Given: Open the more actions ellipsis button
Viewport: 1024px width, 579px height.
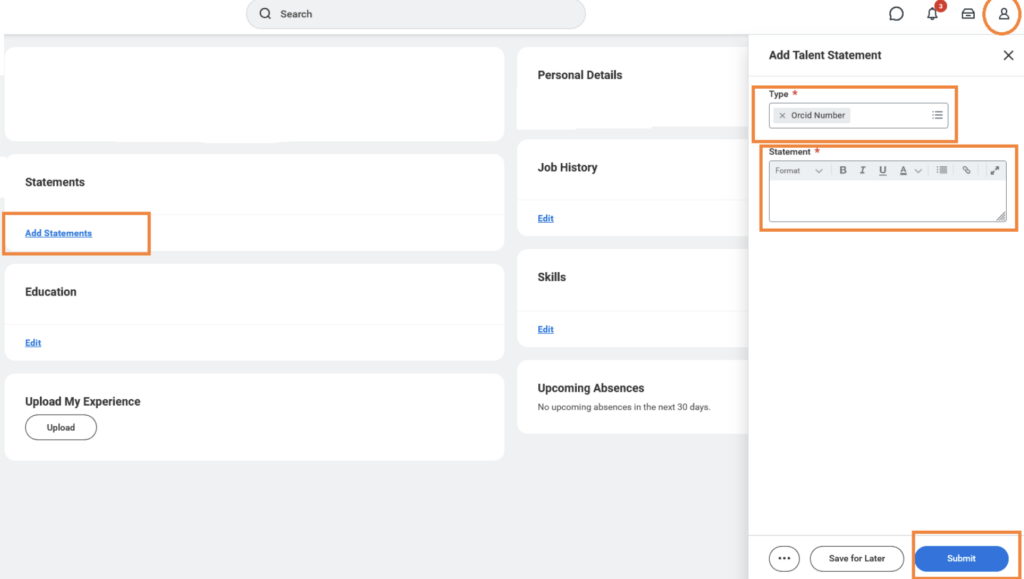Looking at the screenshot, I should click(784, 558).
